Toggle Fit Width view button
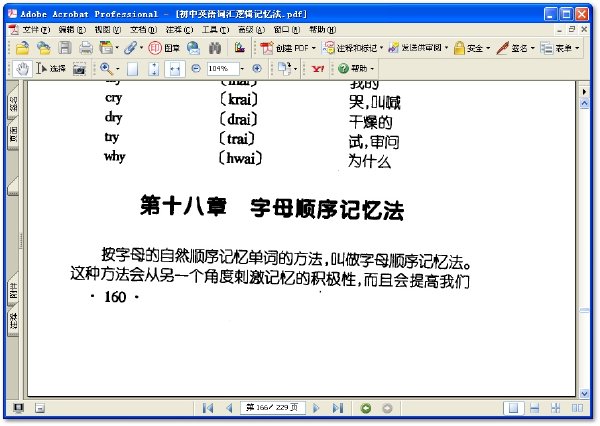The width and height of the screenshot is (600, 426). click(175, 69)
